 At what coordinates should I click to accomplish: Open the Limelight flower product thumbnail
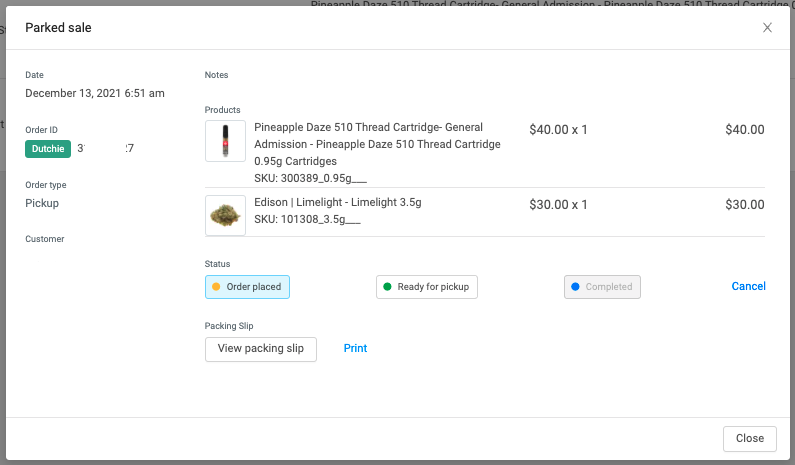point(225,215)
